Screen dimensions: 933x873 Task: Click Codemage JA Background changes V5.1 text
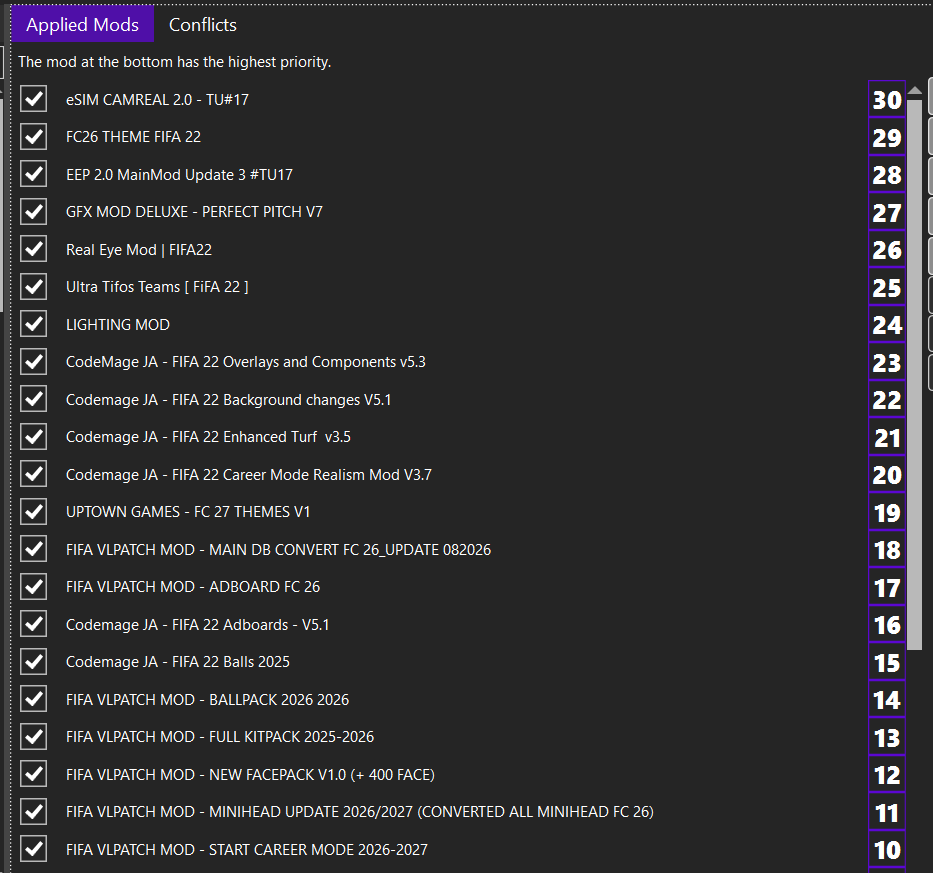click(228, 399)
